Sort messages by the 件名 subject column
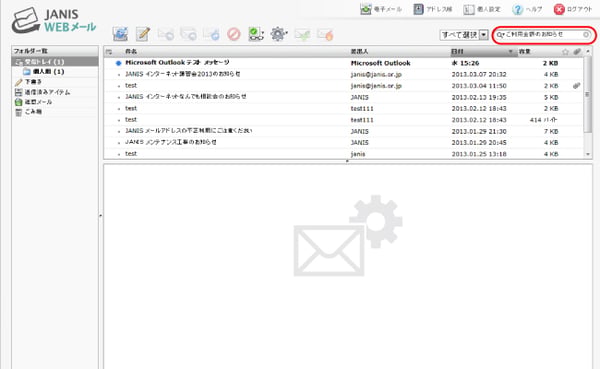Image resolution: width=600 pixels, height=369 pixels. [x=131, y=51]
